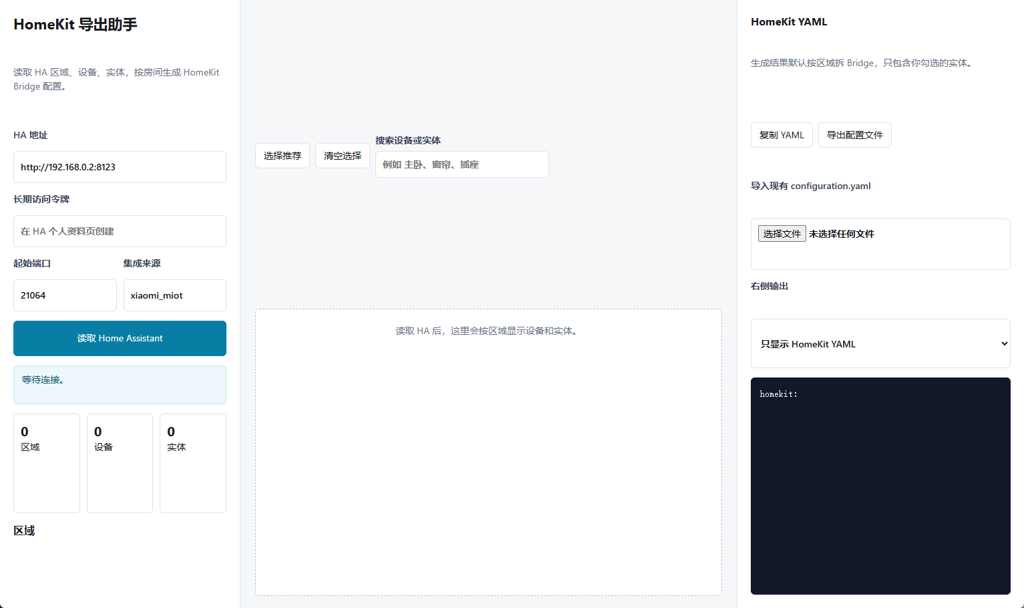Screen dimensions: 1024x608
Task: Click the 读取 HA 后 placeholder message
Action: click(x=488, y=331)
